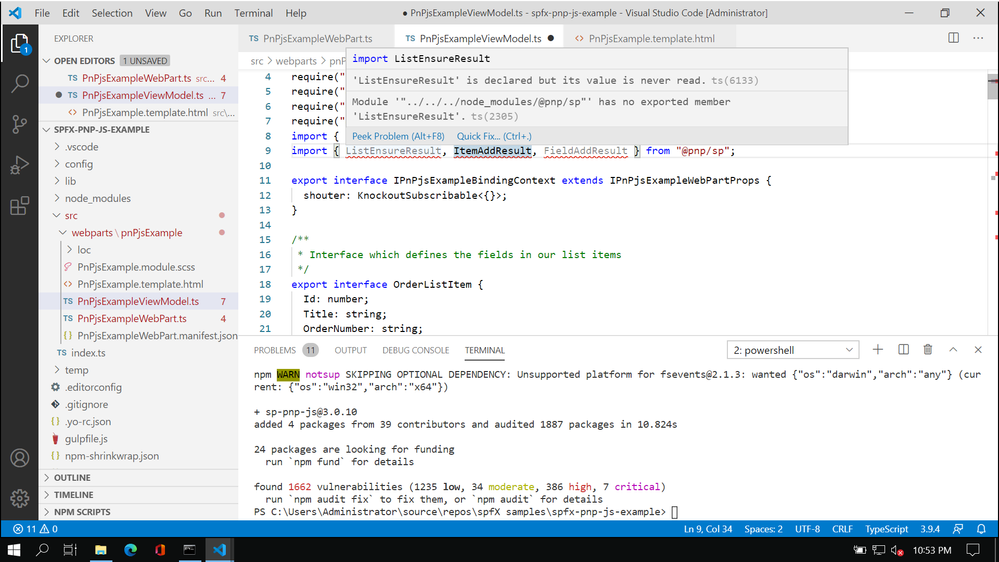Viewport: 999px width, 562px height.
Task: Open the File menu
Action: (x=42, y=13)
